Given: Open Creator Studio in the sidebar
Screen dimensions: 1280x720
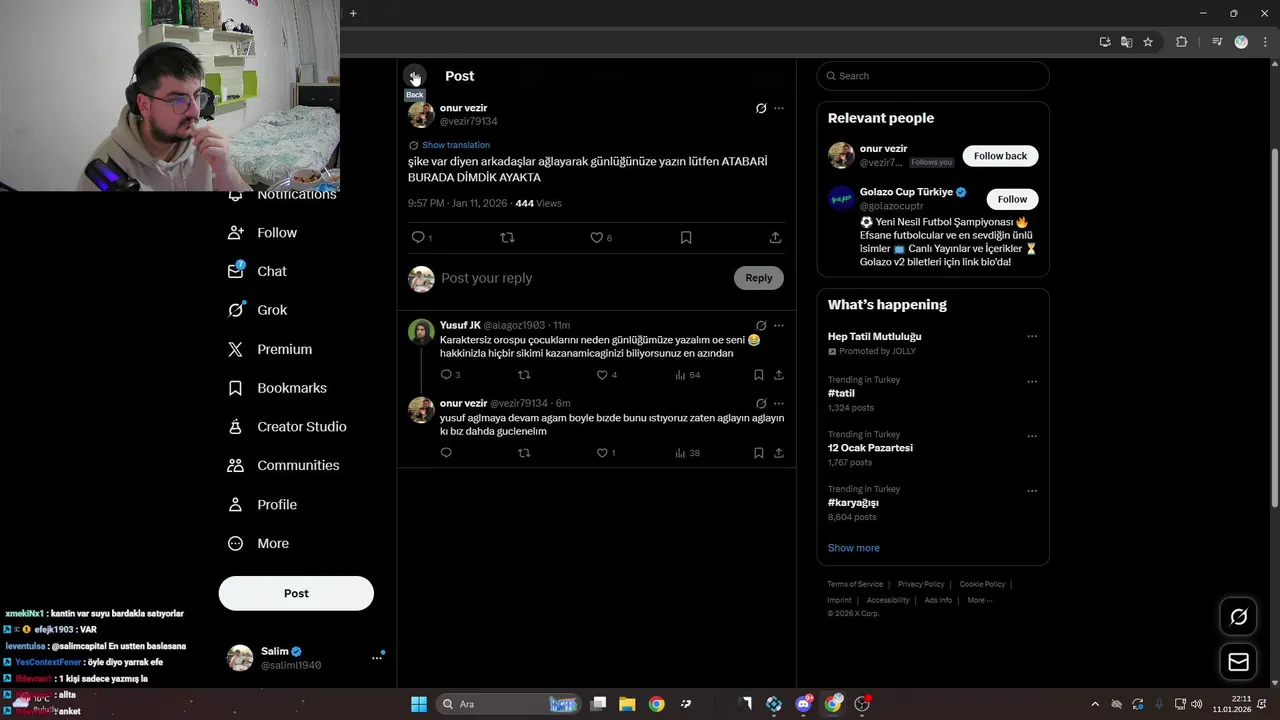Looking at the screenshot, I should point(287,426).
